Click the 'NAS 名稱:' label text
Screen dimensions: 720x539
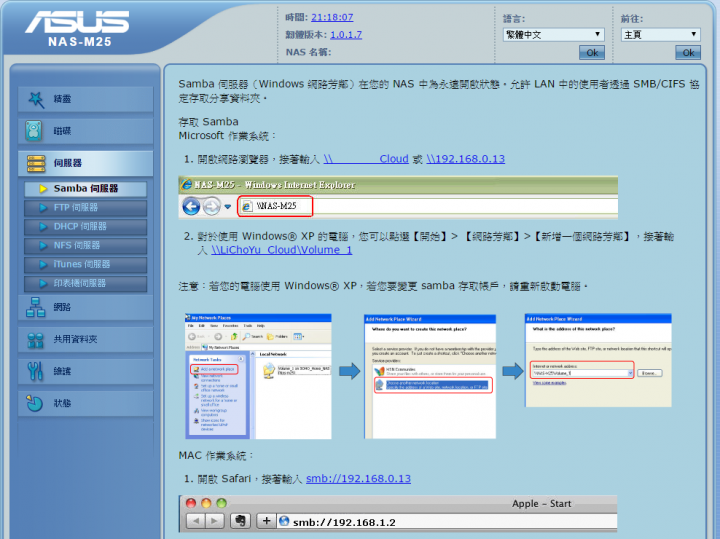[x=308, y=52]
